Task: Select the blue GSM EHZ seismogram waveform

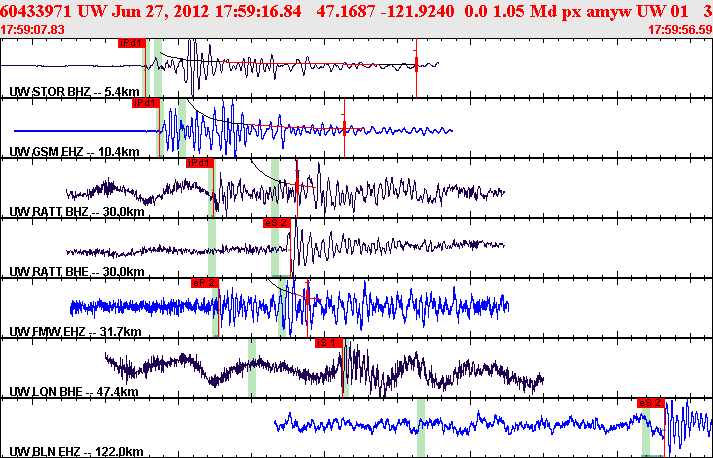Action: (x=233, y=128)
